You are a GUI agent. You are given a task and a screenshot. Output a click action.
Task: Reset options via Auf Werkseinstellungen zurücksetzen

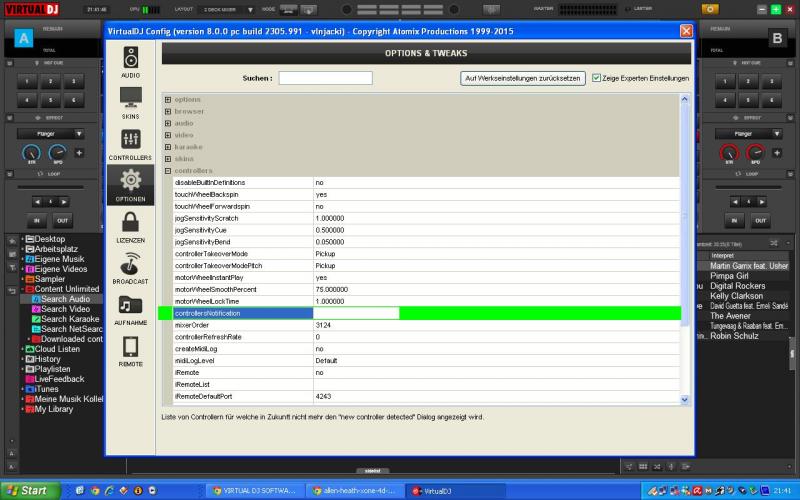[522, 78]
